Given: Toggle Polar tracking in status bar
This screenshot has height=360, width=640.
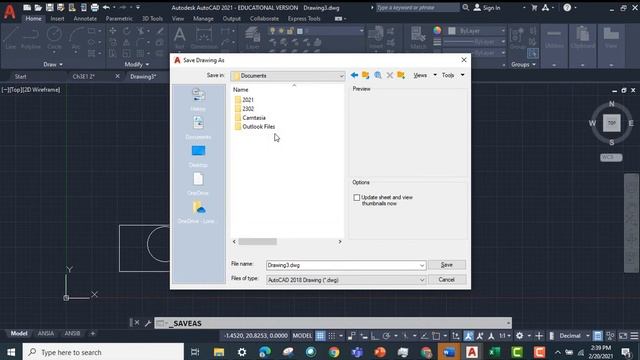Looking at the screenshot, I should [386, 336].
